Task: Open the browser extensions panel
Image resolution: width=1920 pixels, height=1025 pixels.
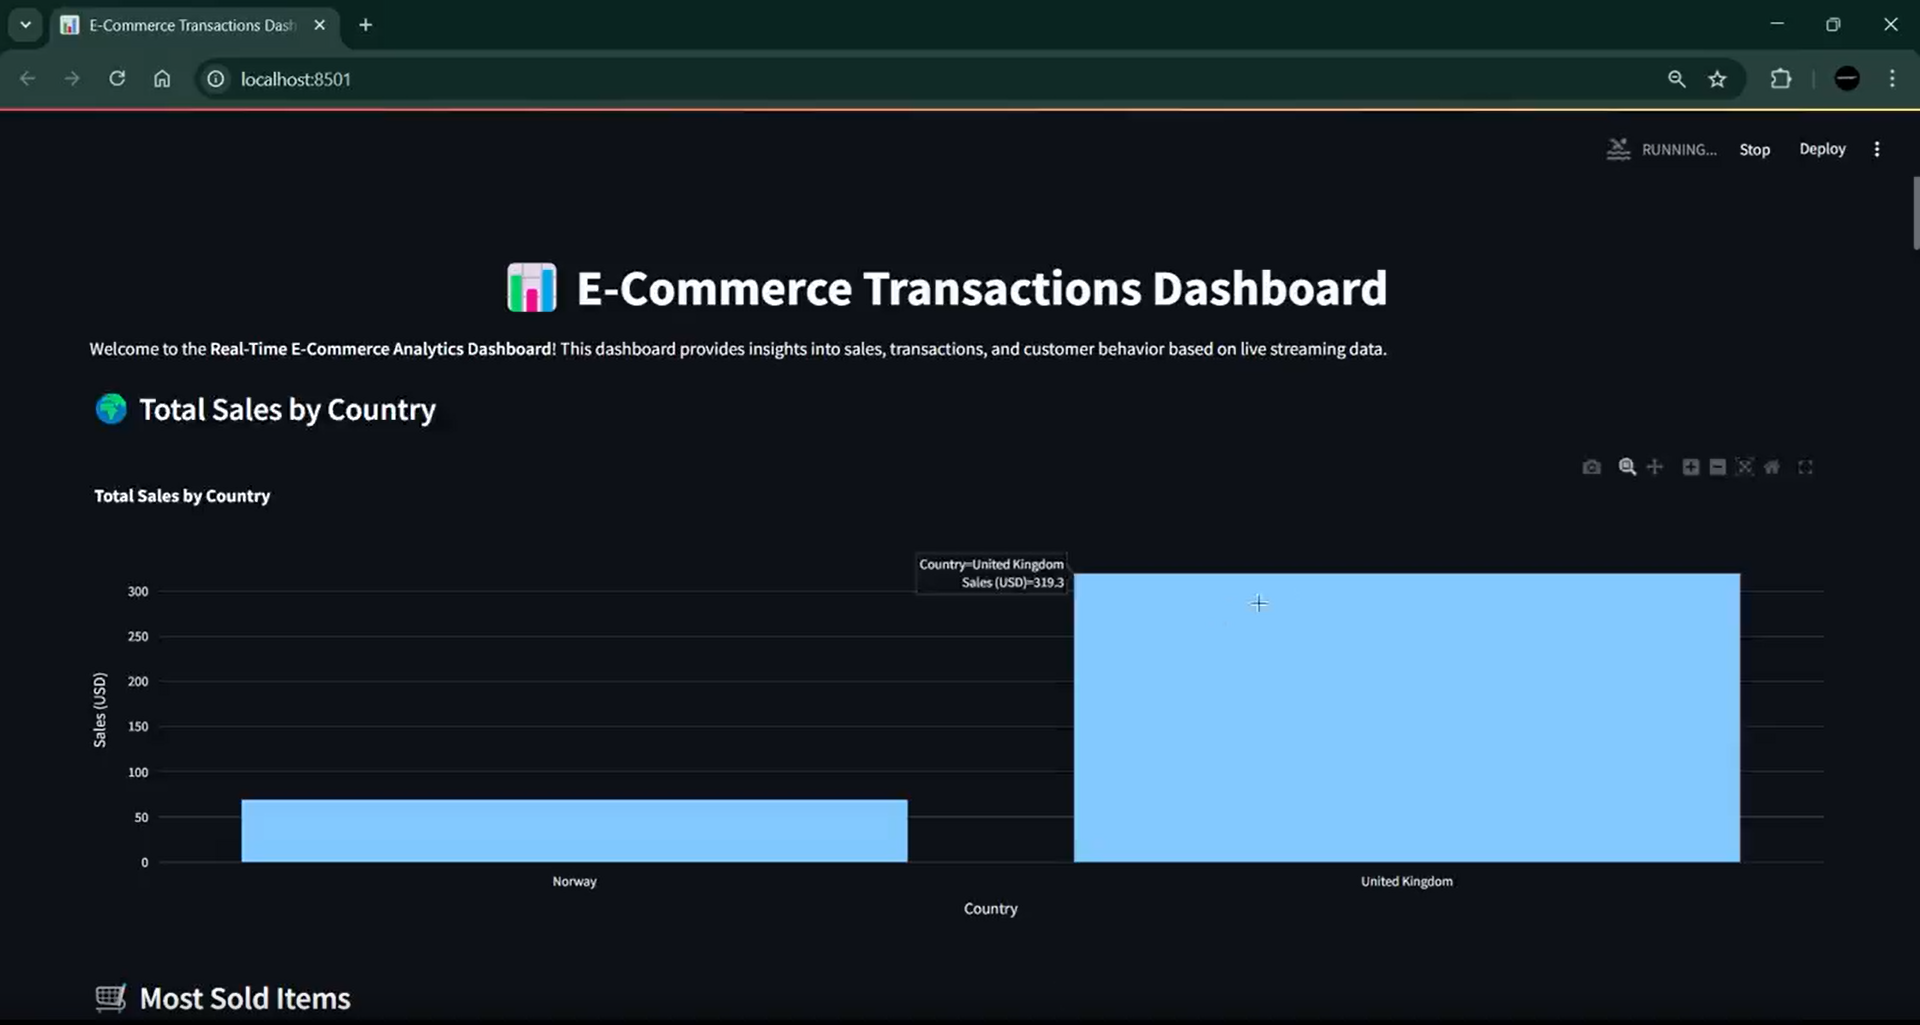Action: coord(1782,79)
